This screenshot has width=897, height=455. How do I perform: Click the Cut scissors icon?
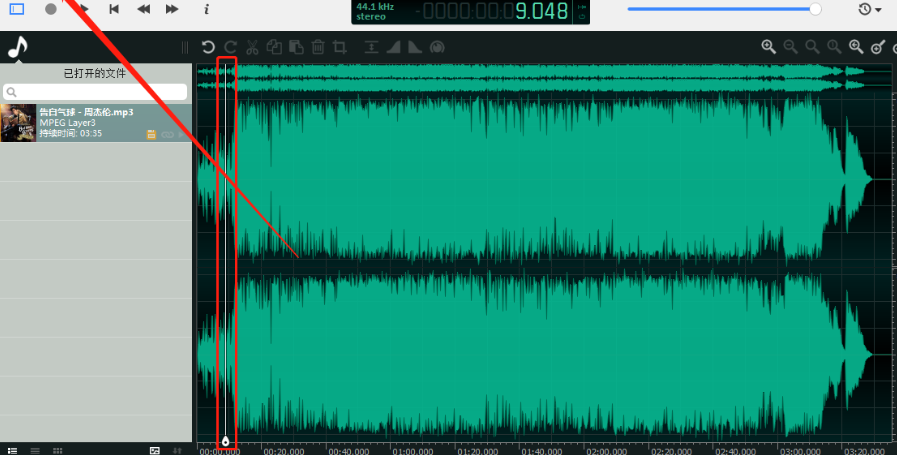(x=252, y=47)
